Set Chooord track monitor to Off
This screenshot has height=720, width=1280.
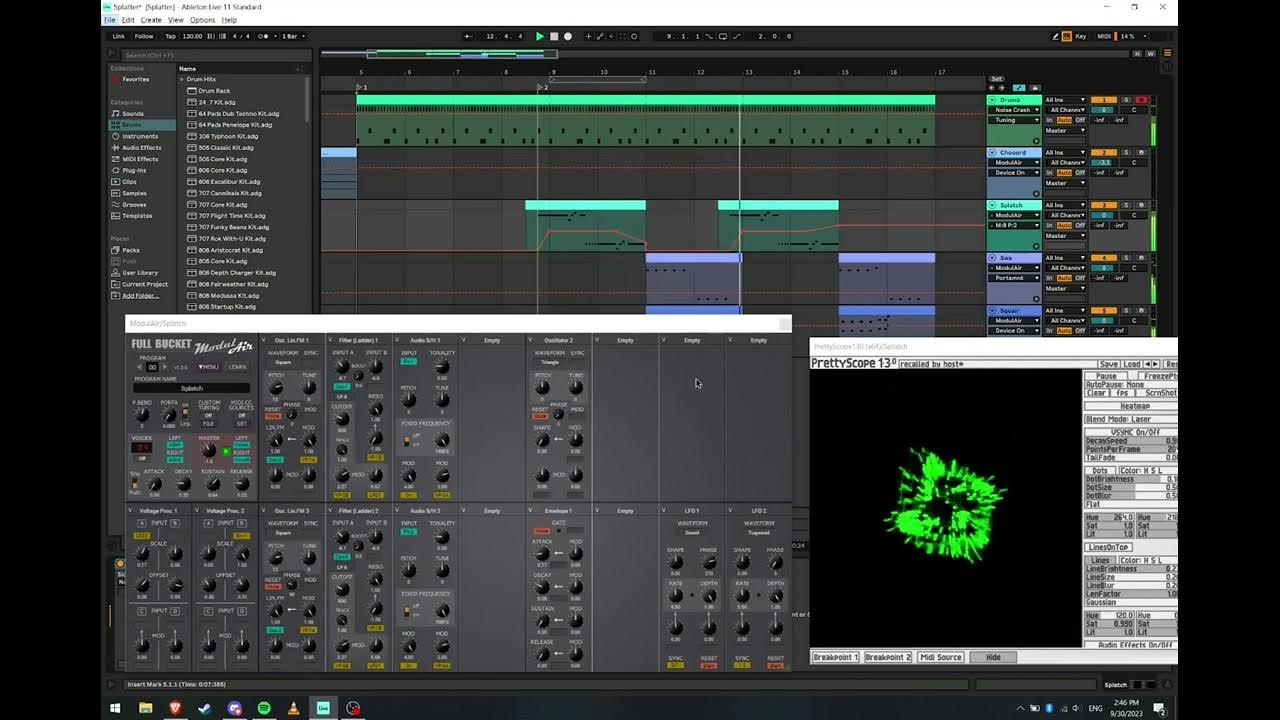(1080, 173)
